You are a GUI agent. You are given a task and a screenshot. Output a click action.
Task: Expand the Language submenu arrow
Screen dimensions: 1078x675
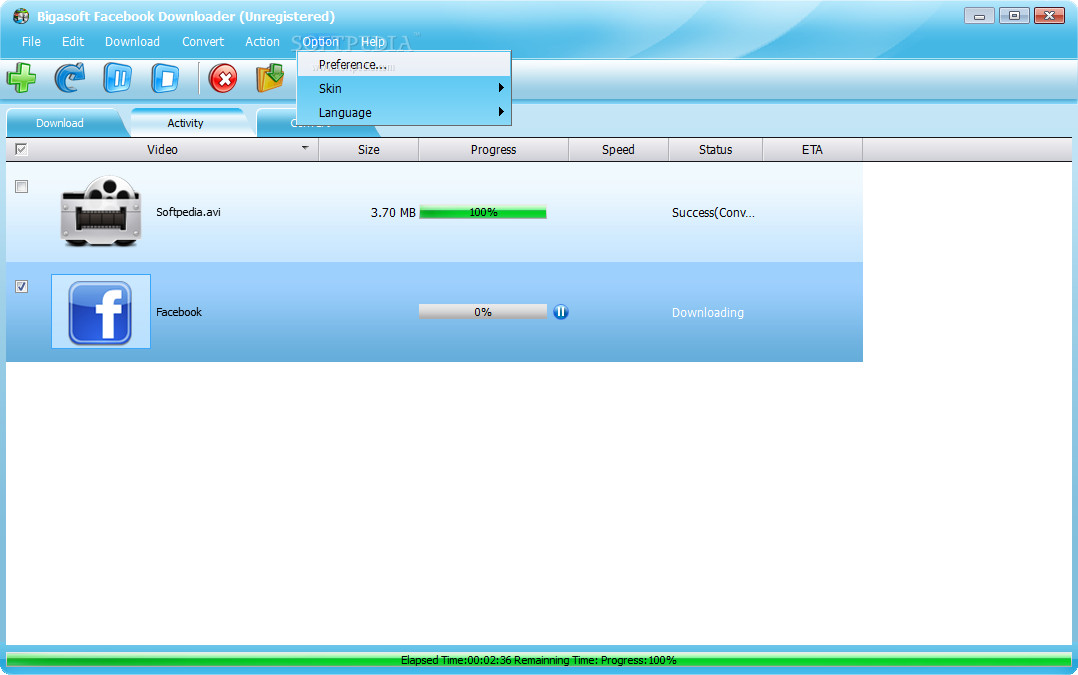[501, 112]
